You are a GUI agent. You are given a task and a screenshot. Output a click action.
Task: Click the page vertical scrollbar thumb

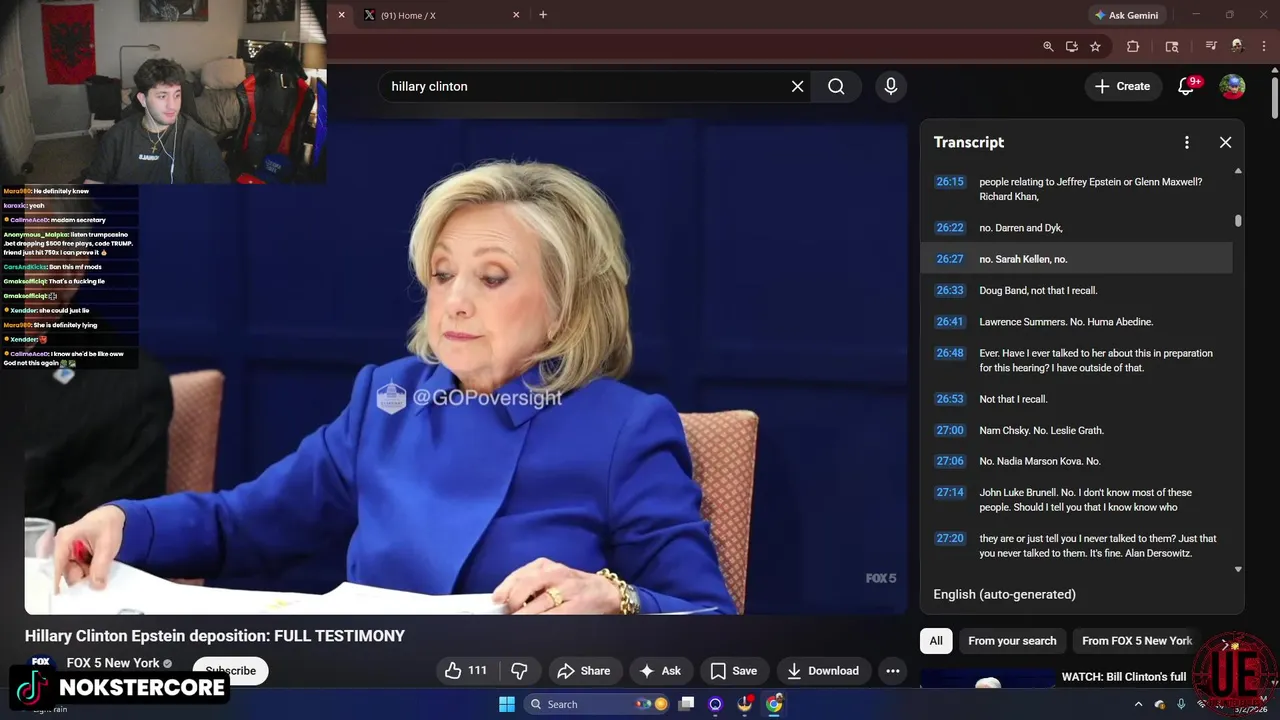[1274, 100]
